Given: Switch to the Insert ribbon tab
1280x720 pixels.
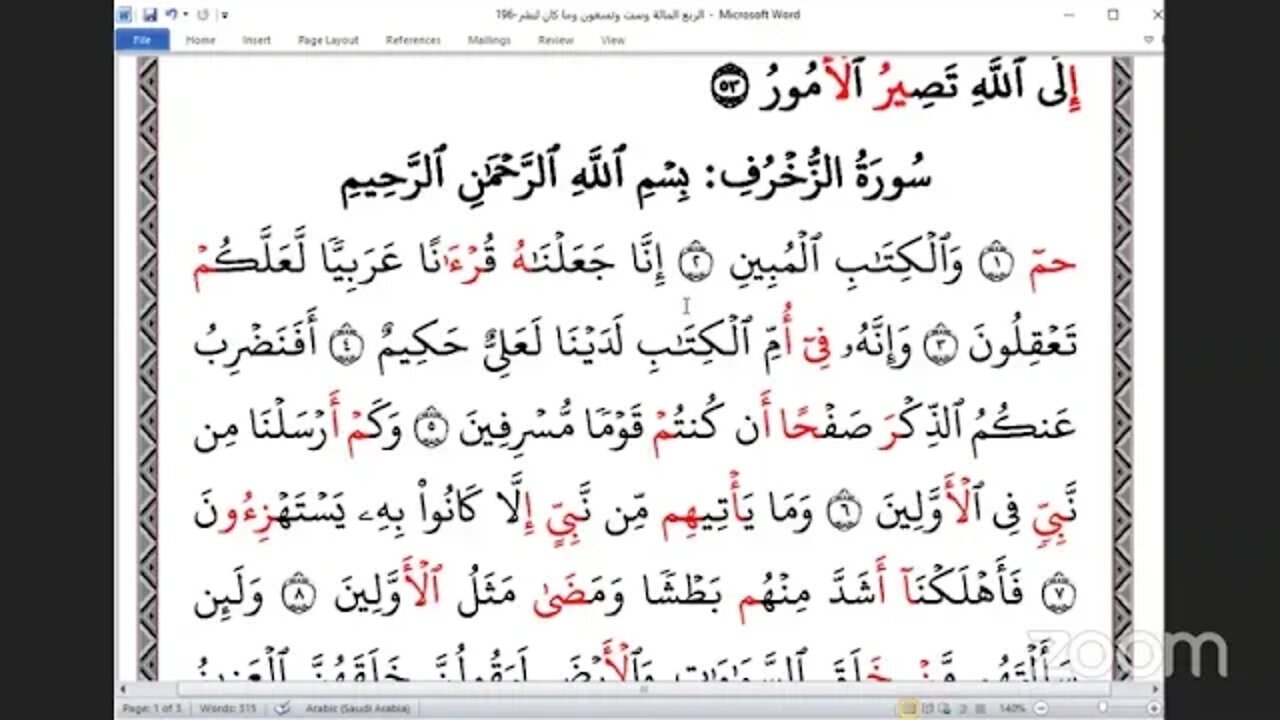Looking at the screenshot, I should point(257,40).
